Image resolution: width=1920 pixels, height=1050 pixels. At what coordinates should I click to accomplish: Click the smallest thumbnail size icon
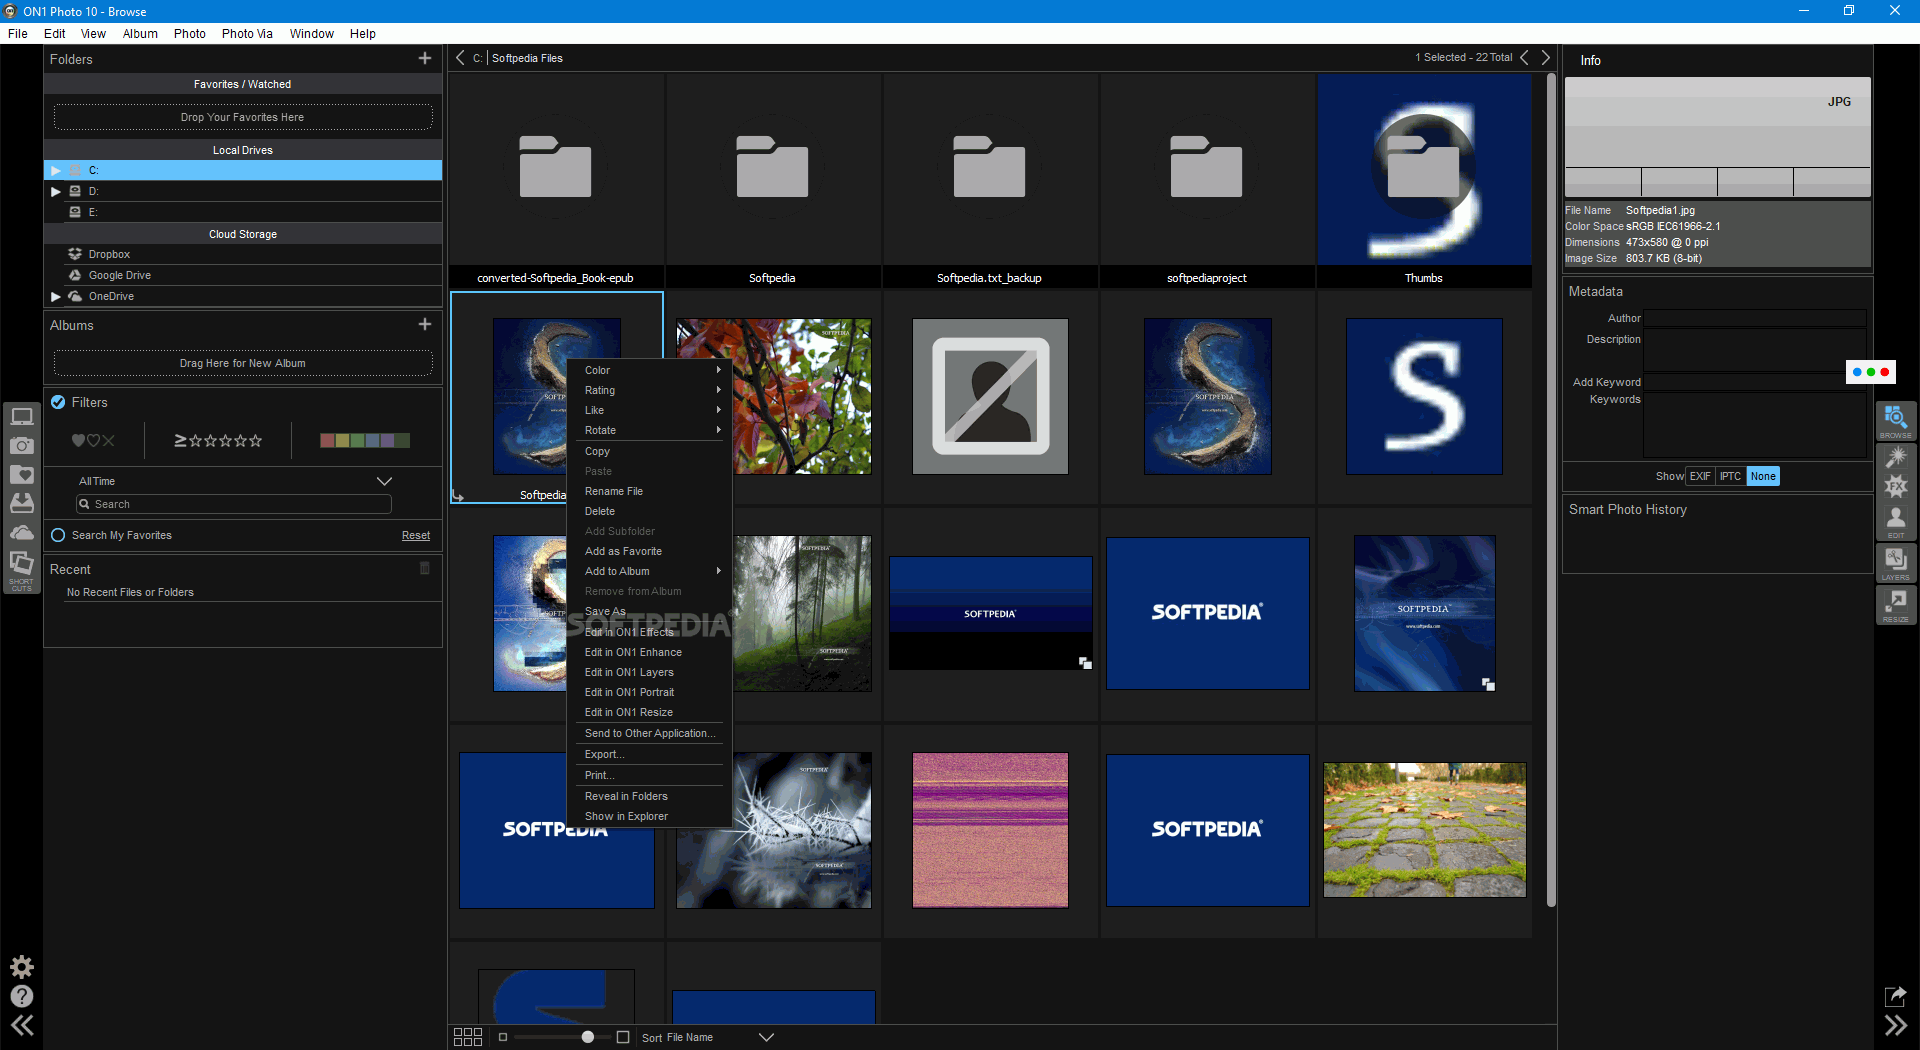point(503,1037)
